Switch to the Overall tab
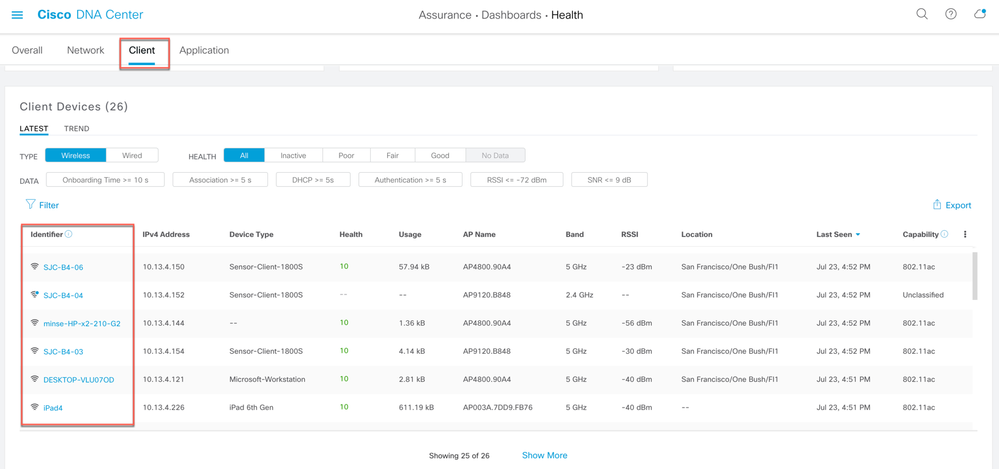The width and height of the screenshot is (999, 469). (27, 50)
